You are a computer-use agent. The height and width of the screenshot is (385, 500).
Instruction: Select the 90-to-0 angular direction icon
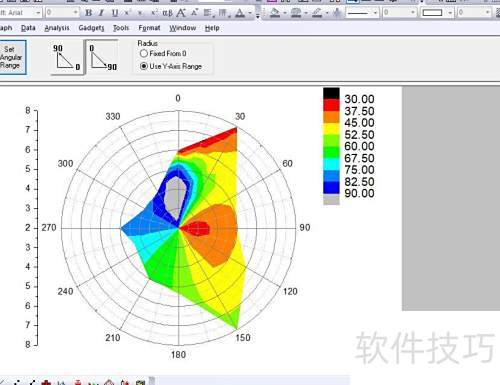(x=67, y=57)
